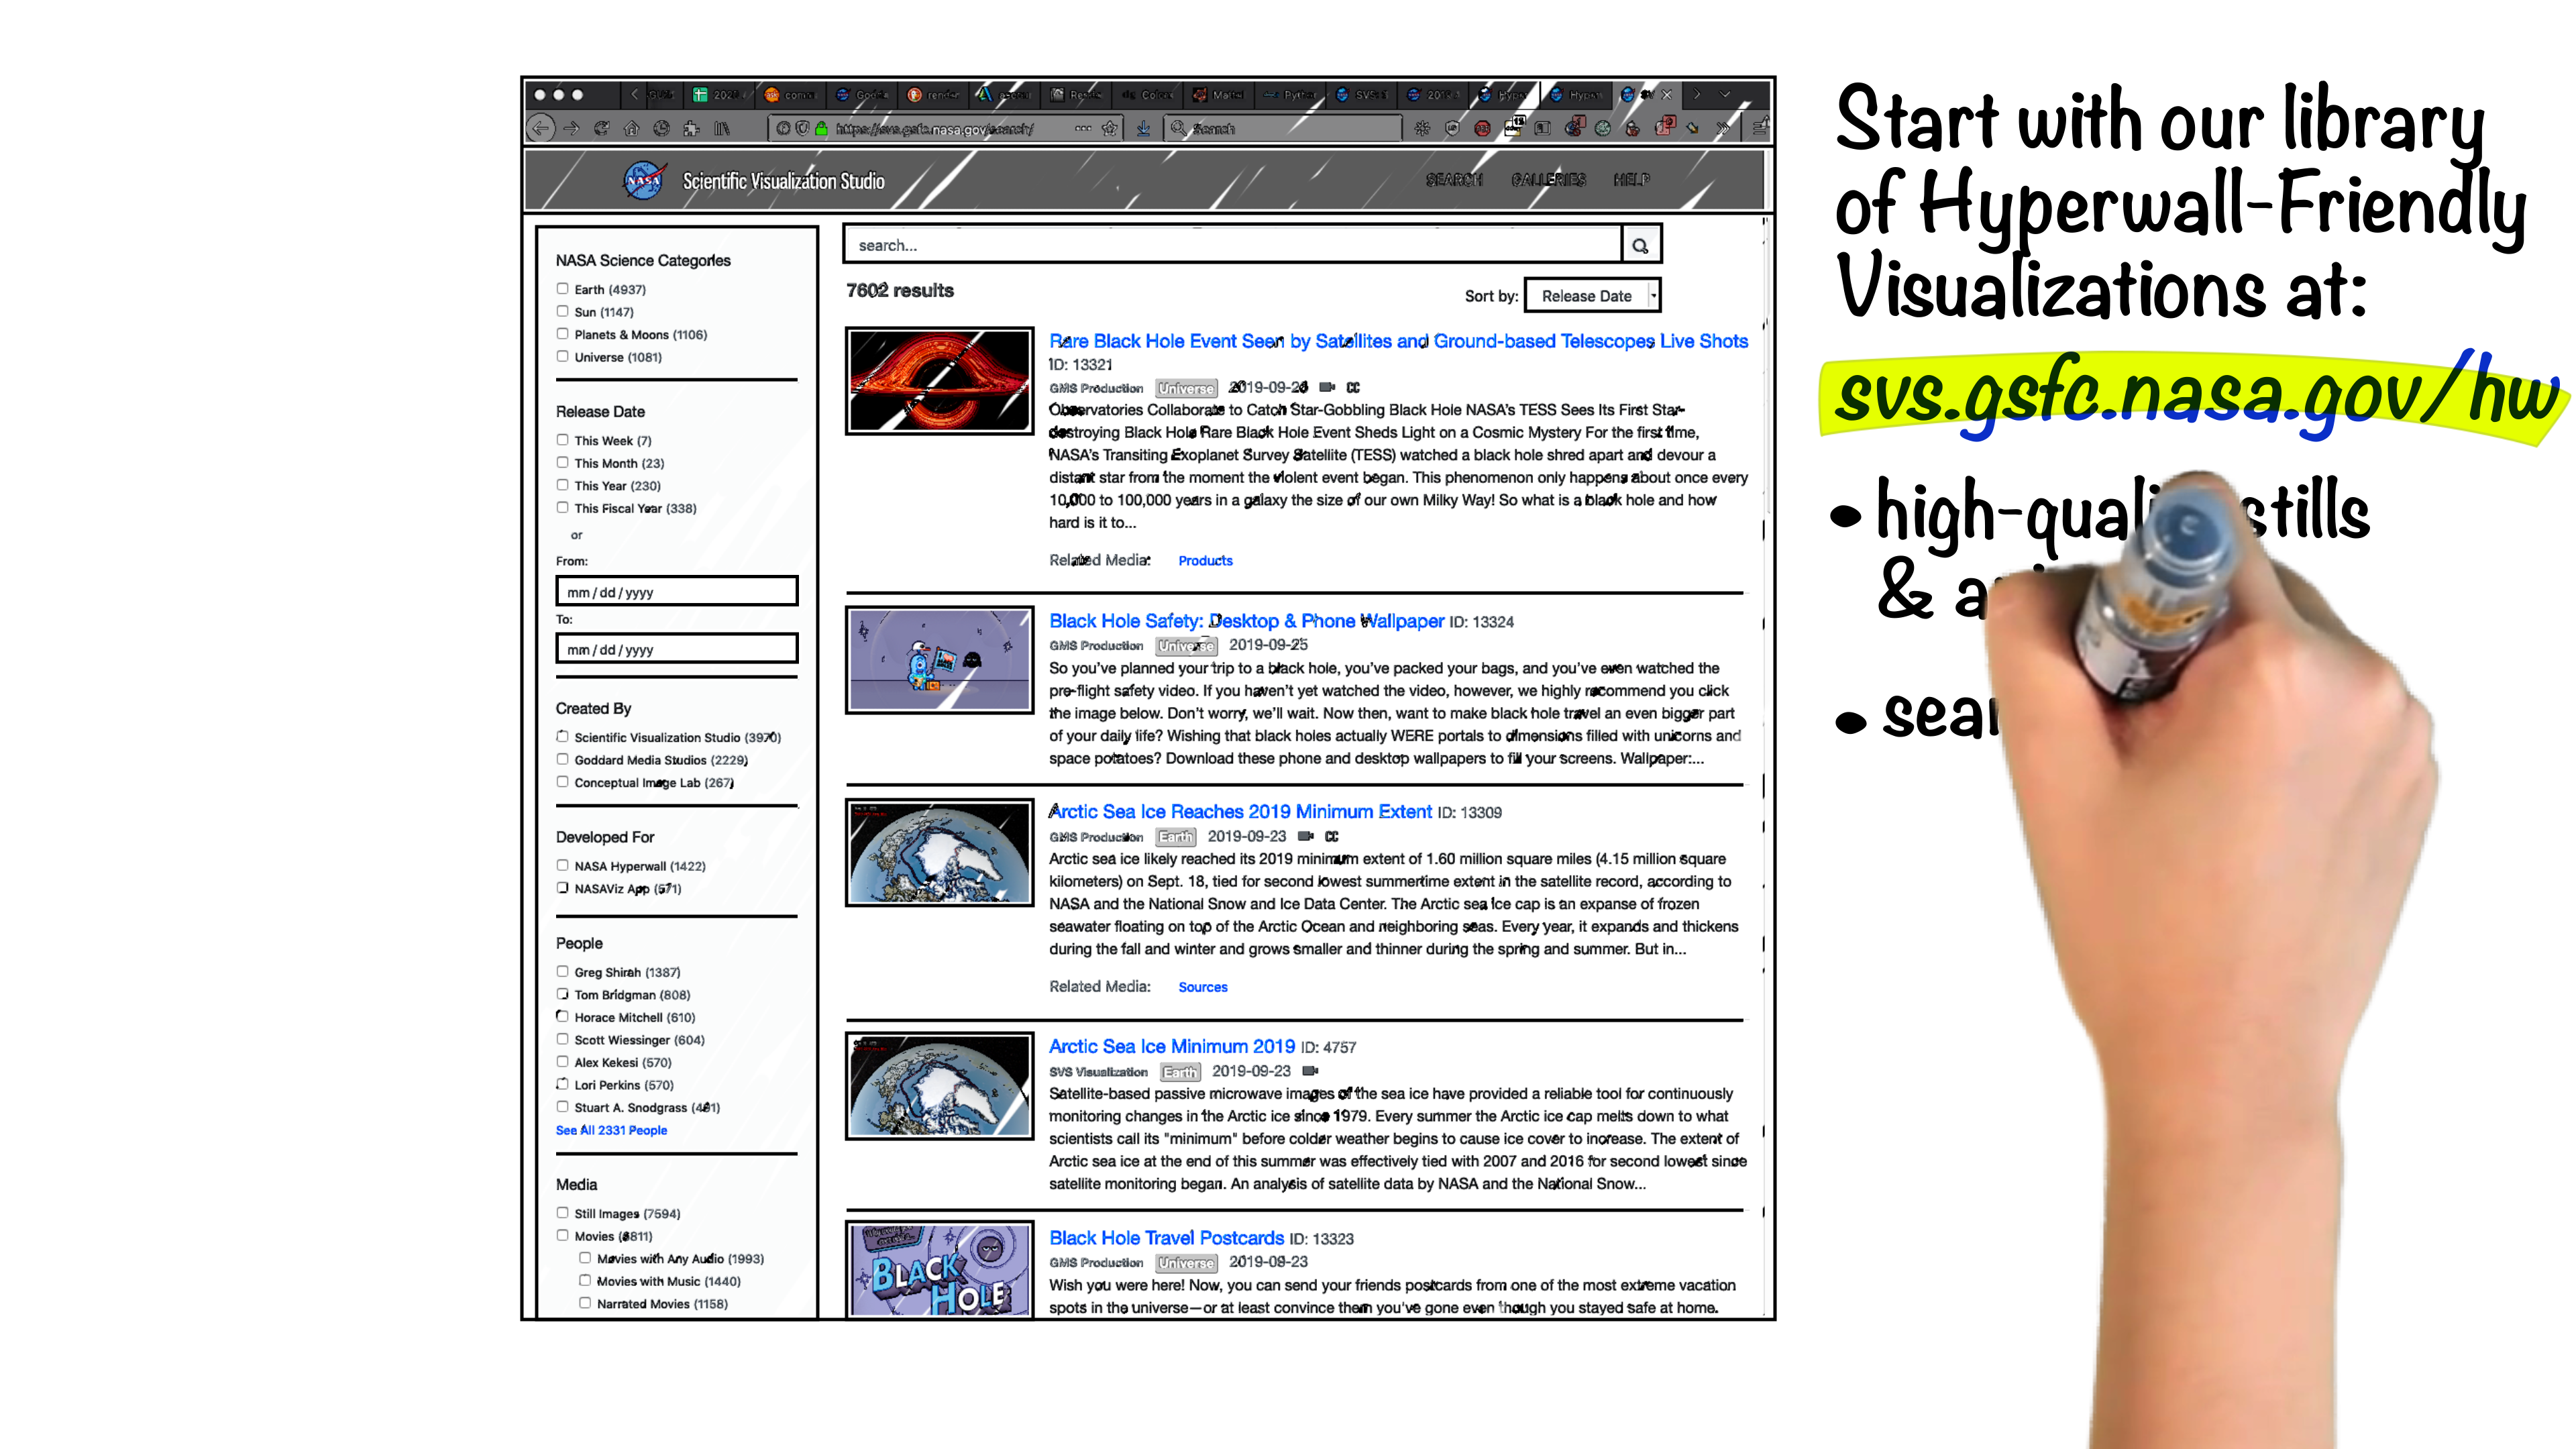Viewport: 2576px width, 1449px height.
Task: Go back with the browser back arrow
Action: click(x=540, y=128)
